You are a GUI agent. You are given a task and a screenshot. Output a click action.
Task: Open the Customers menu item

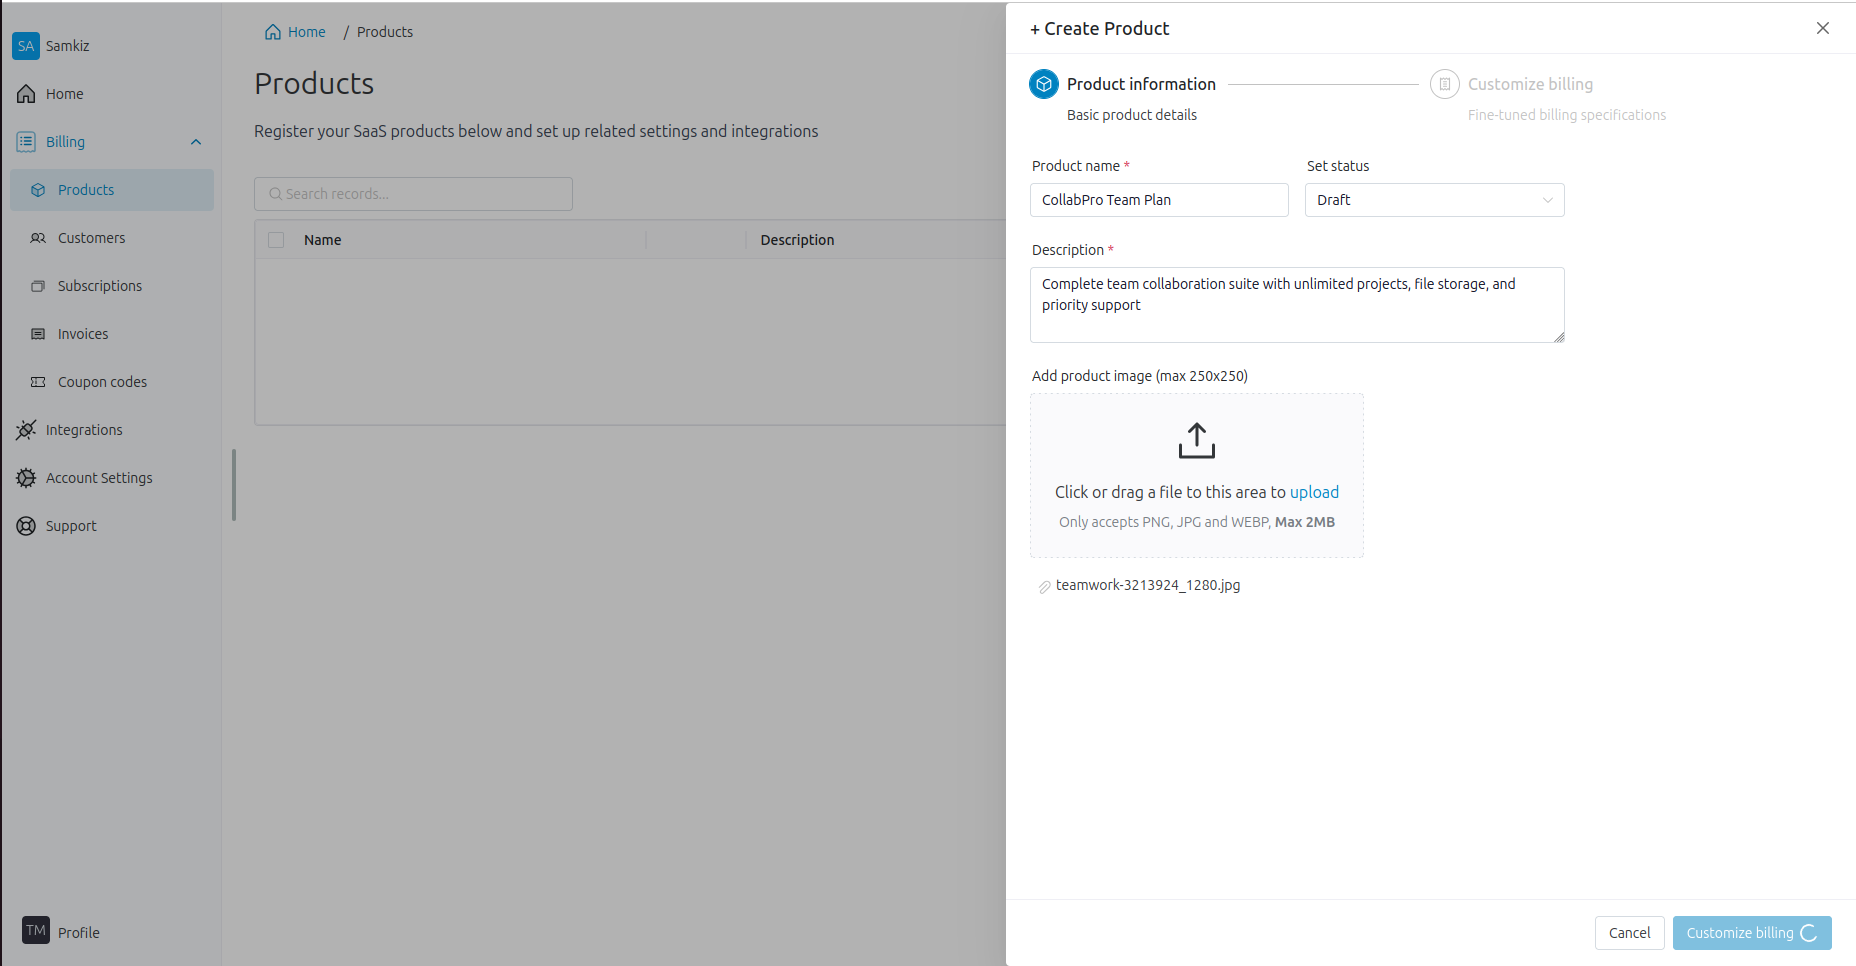(x=91, y=238)
